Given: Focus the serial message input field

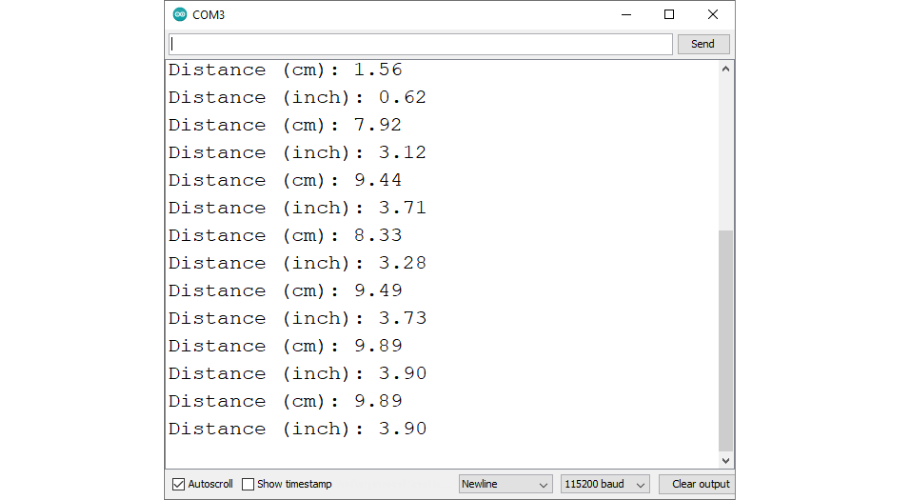Looking at the screenshot, I should coord(420,44).
